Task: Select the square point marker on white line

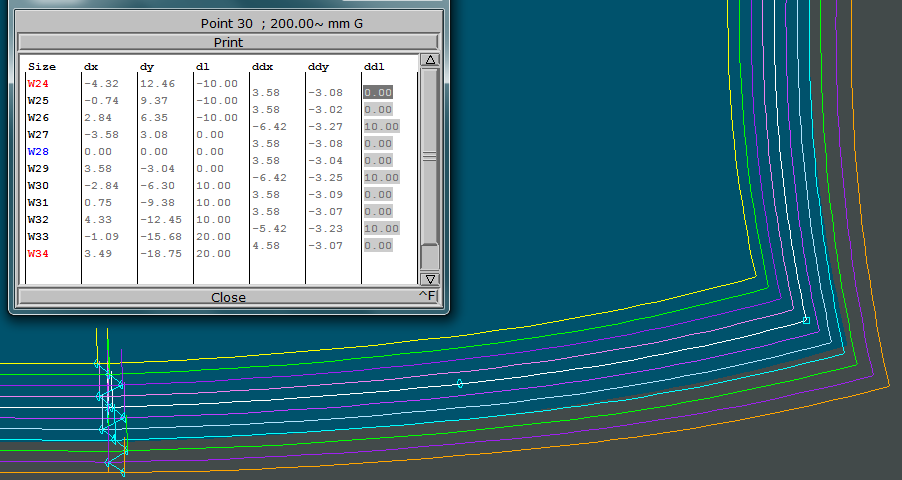Action: pyautogui.click(x=806, y=320)
